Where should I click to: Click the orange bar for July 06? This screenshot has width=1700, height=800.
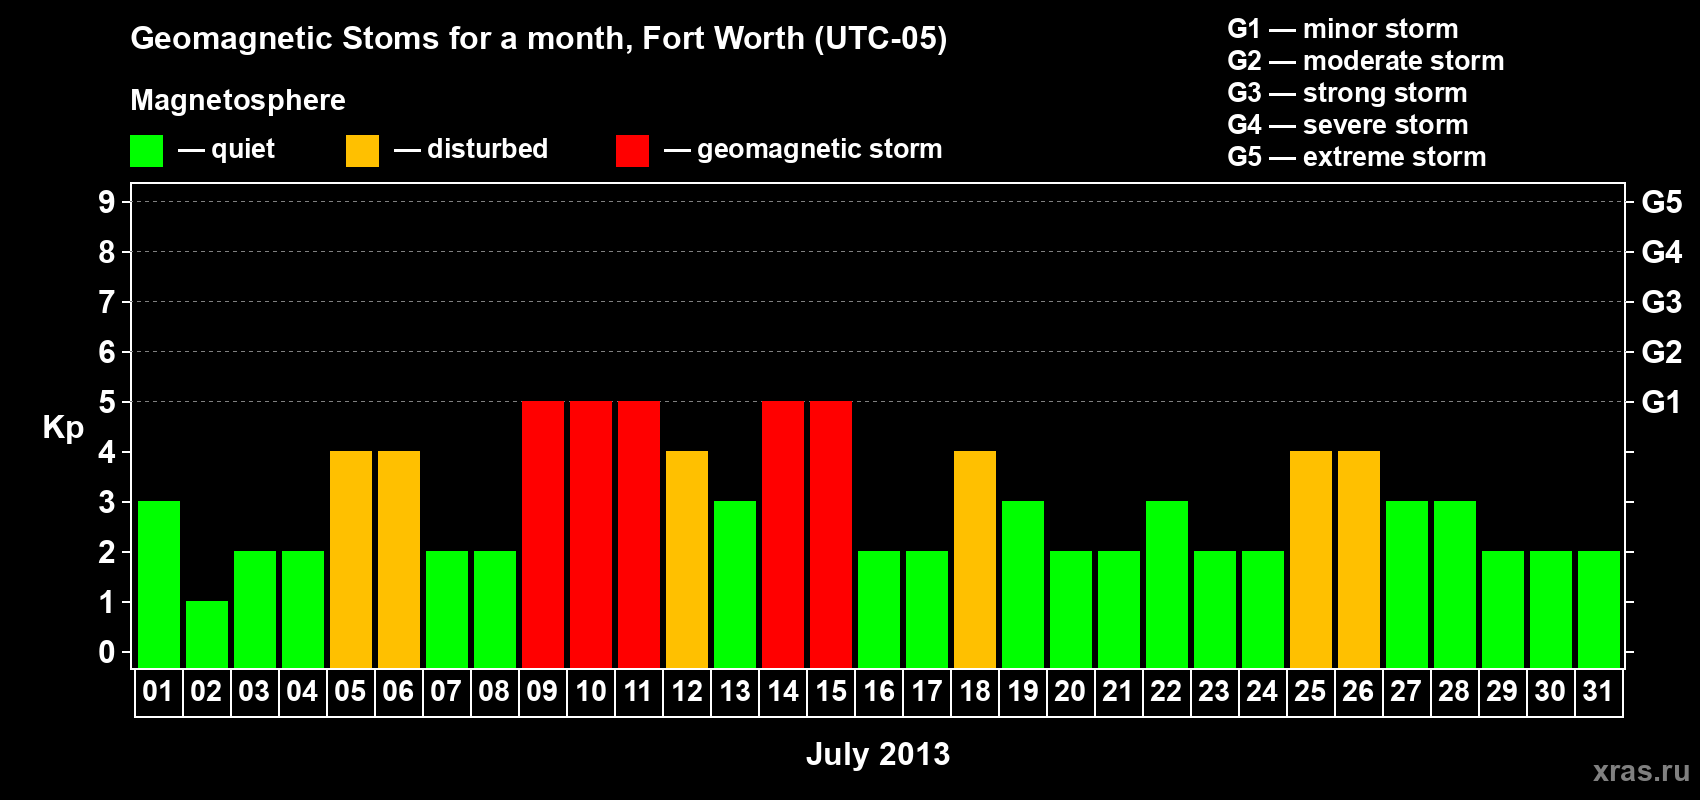point(399,559)
